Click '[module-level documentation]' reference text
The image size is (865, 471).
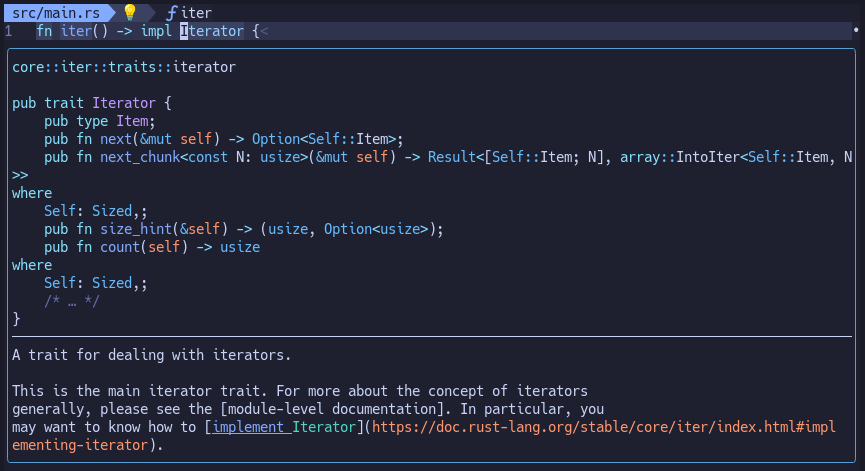point(332,409)
